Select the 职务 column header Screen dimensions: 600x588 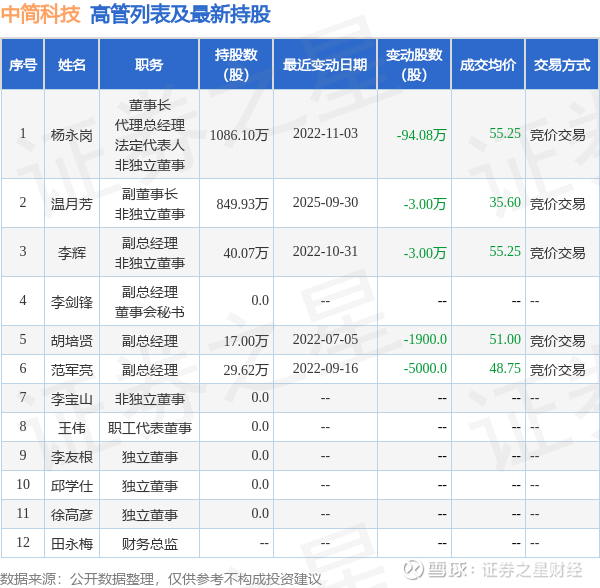click(x=149, y=64)
